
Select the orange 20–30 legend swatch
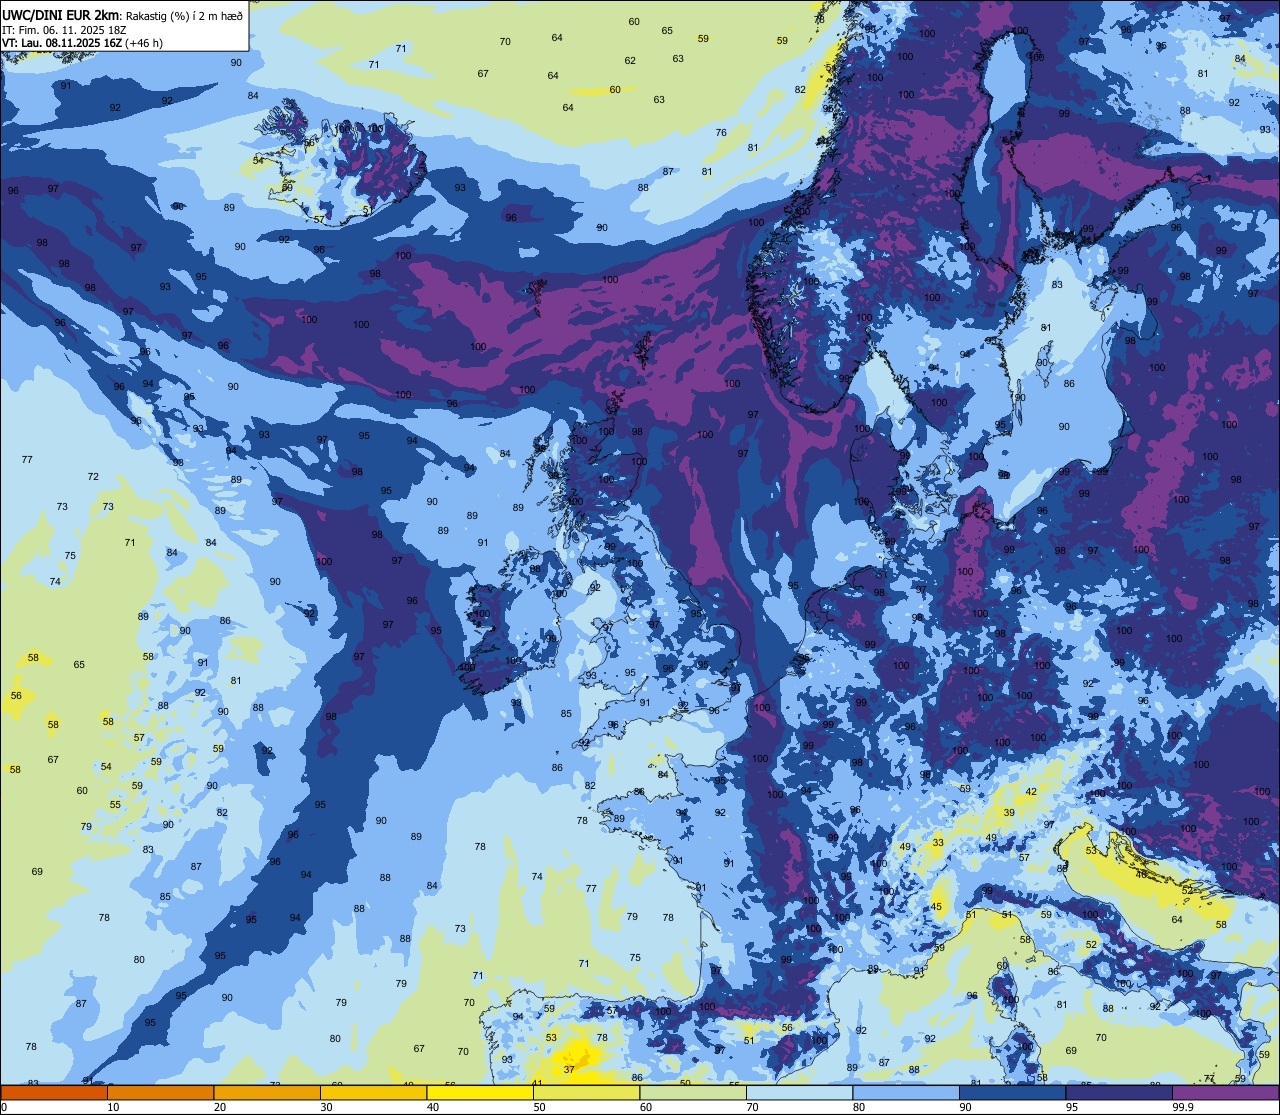tap(266, 1092)
